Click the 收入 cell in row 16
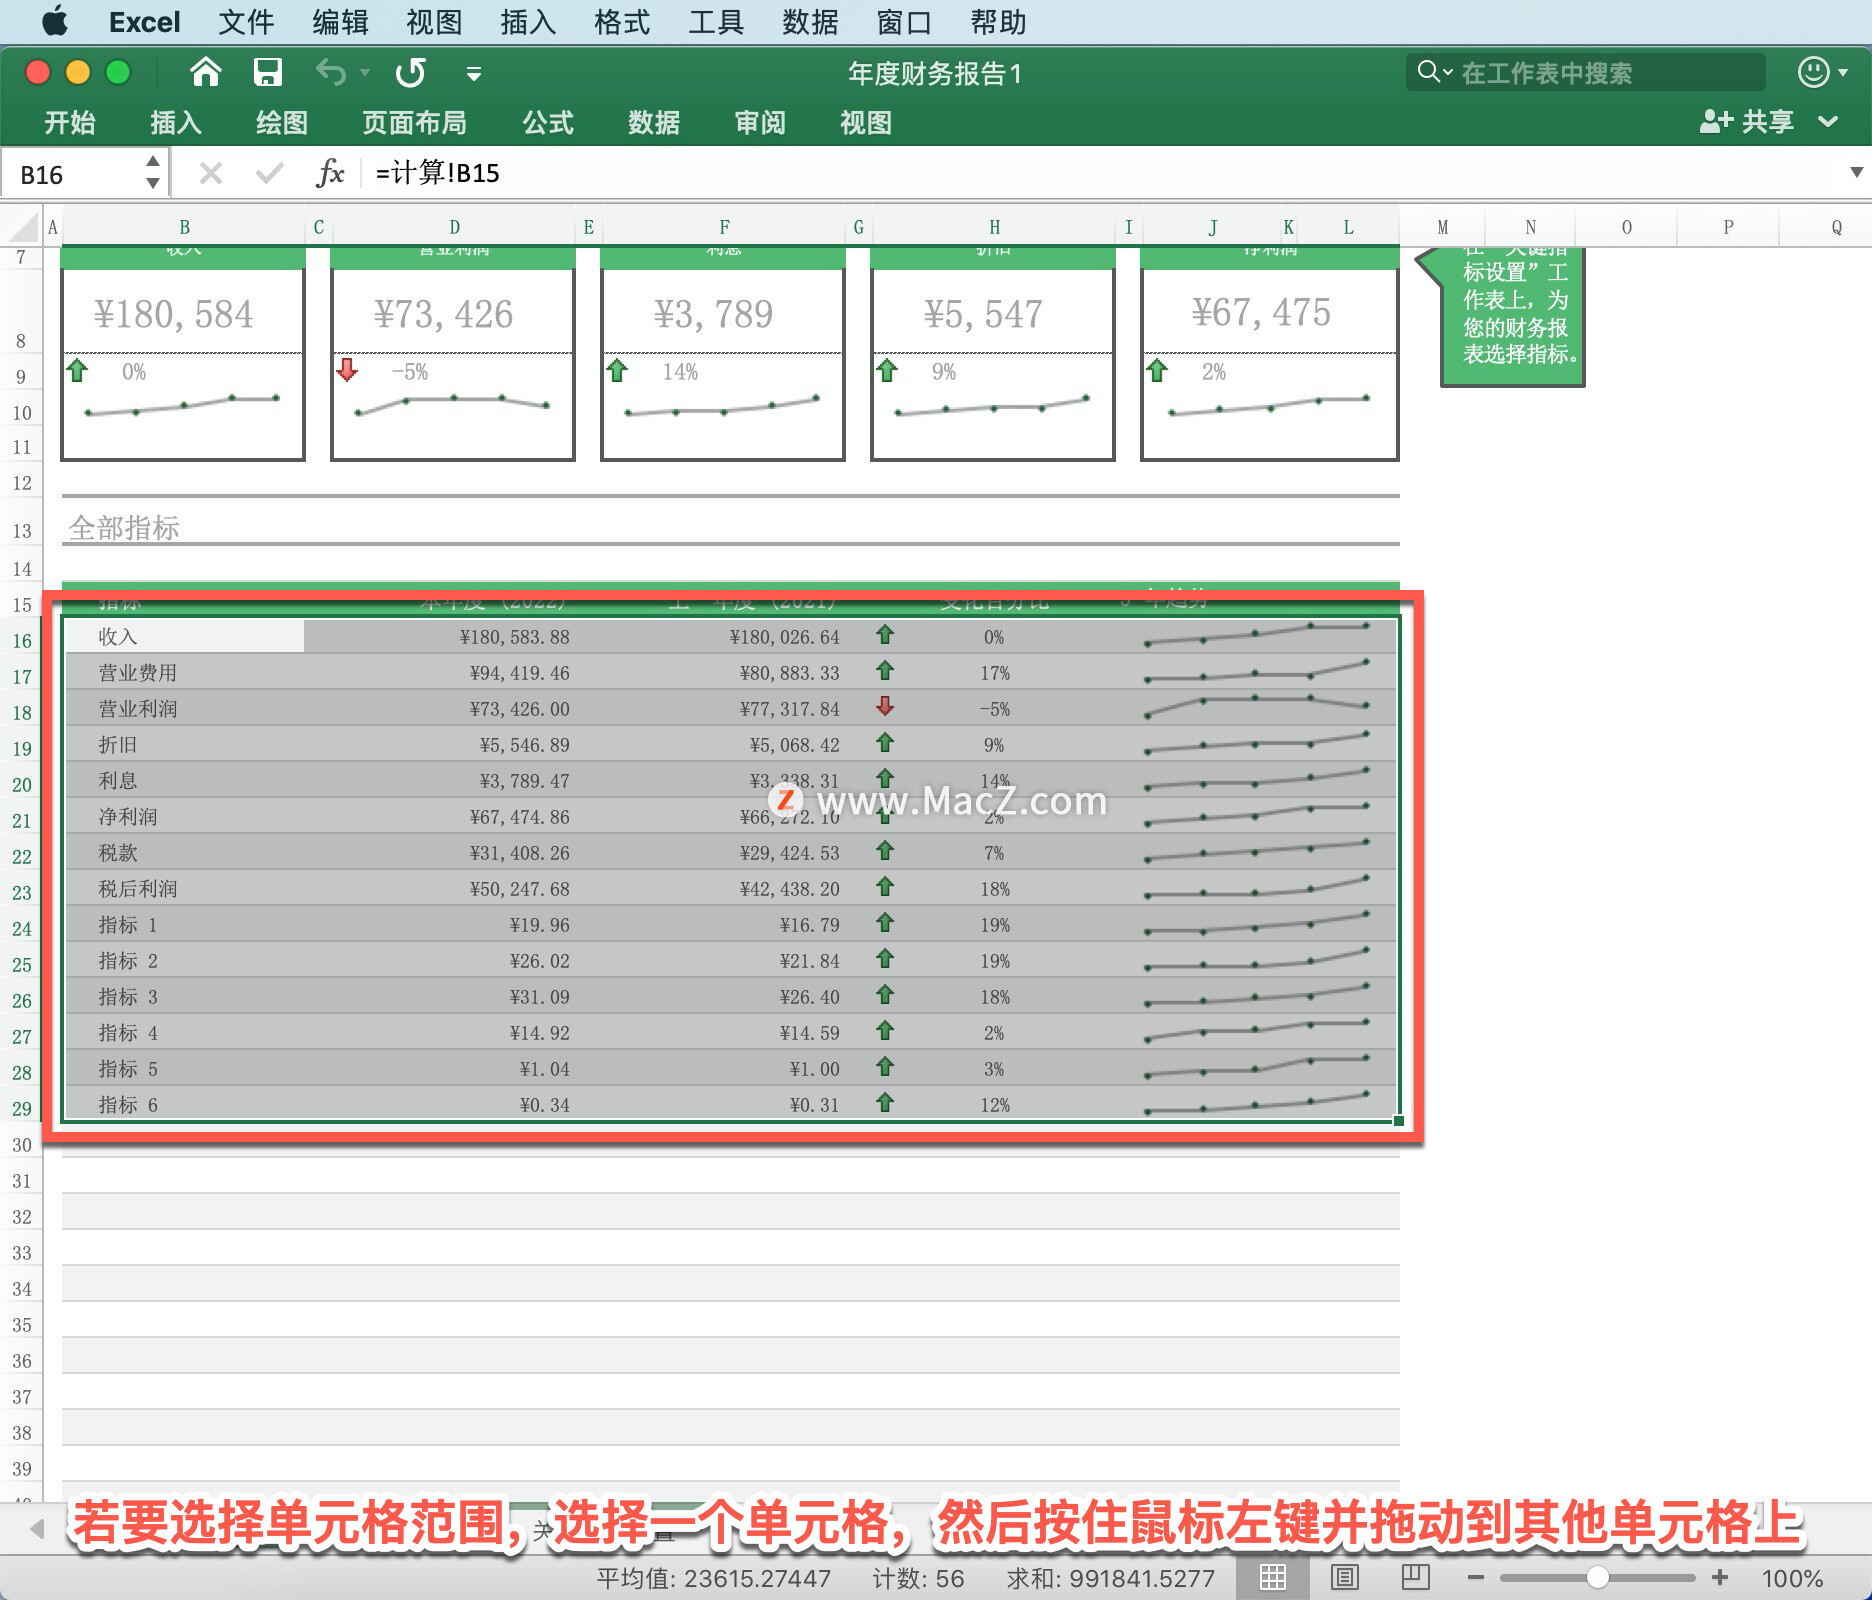Image resolution: width=1872 pixels, height=1600 pixels. pyautogui.click(x=184, y=637)
